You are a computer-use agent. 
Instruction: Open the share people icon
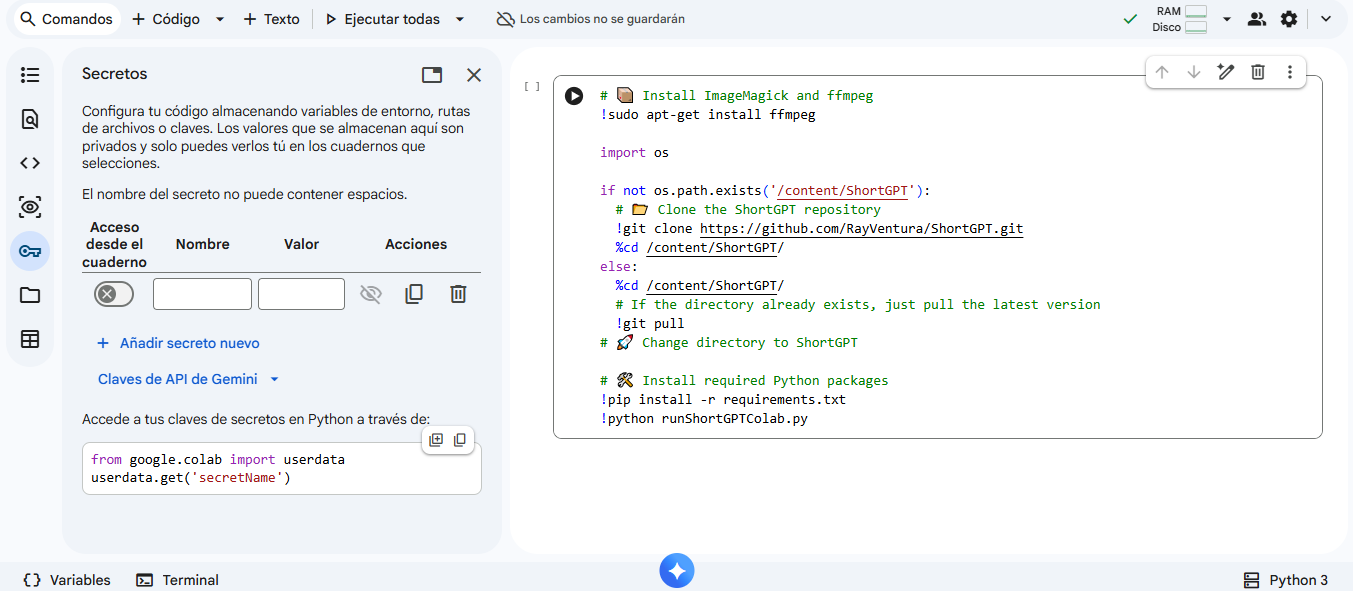pyautogui.click(x=1257, y=19)
